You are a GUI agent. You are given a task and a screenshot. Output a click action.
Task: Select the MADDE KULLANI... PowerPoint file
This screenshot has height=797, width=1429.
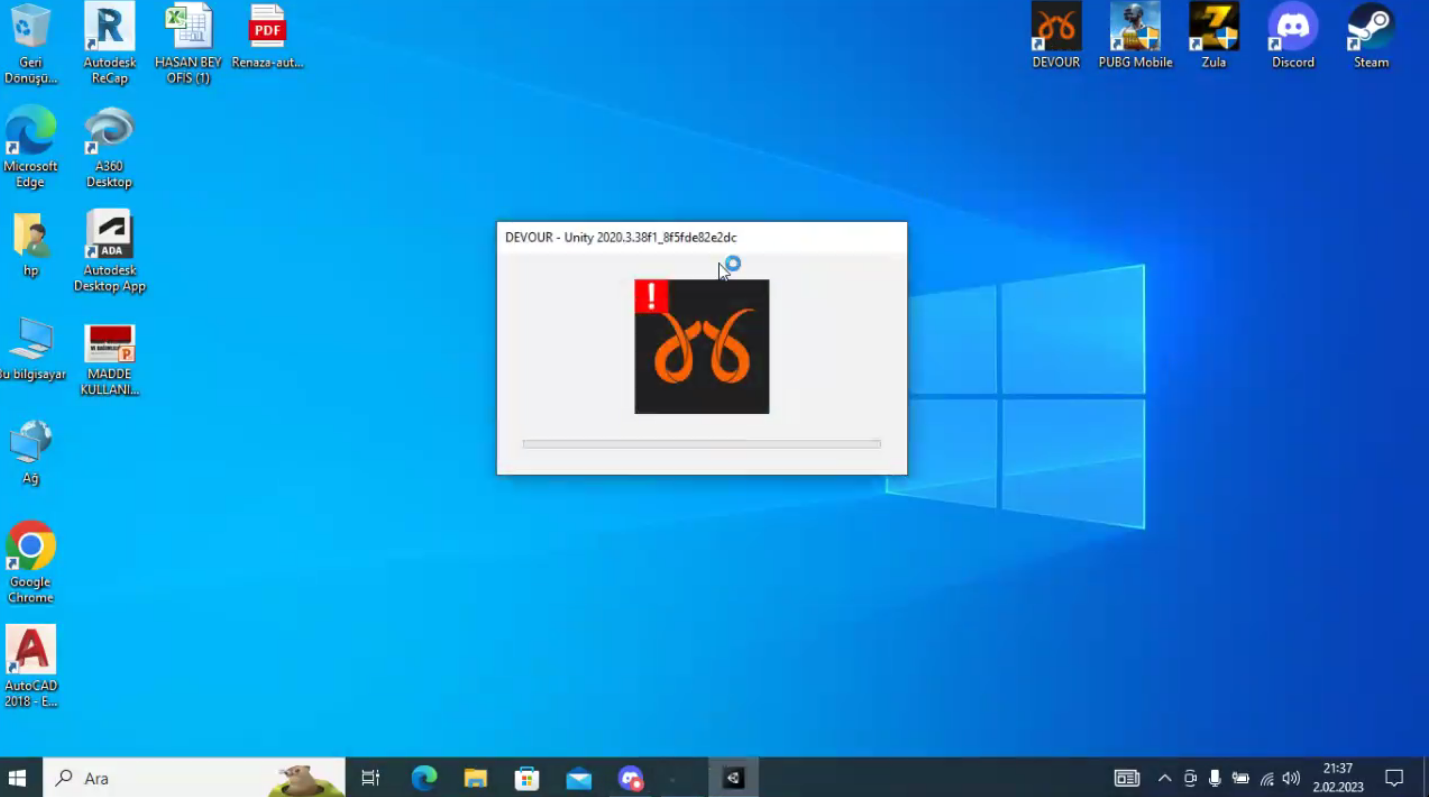point(109,359)
